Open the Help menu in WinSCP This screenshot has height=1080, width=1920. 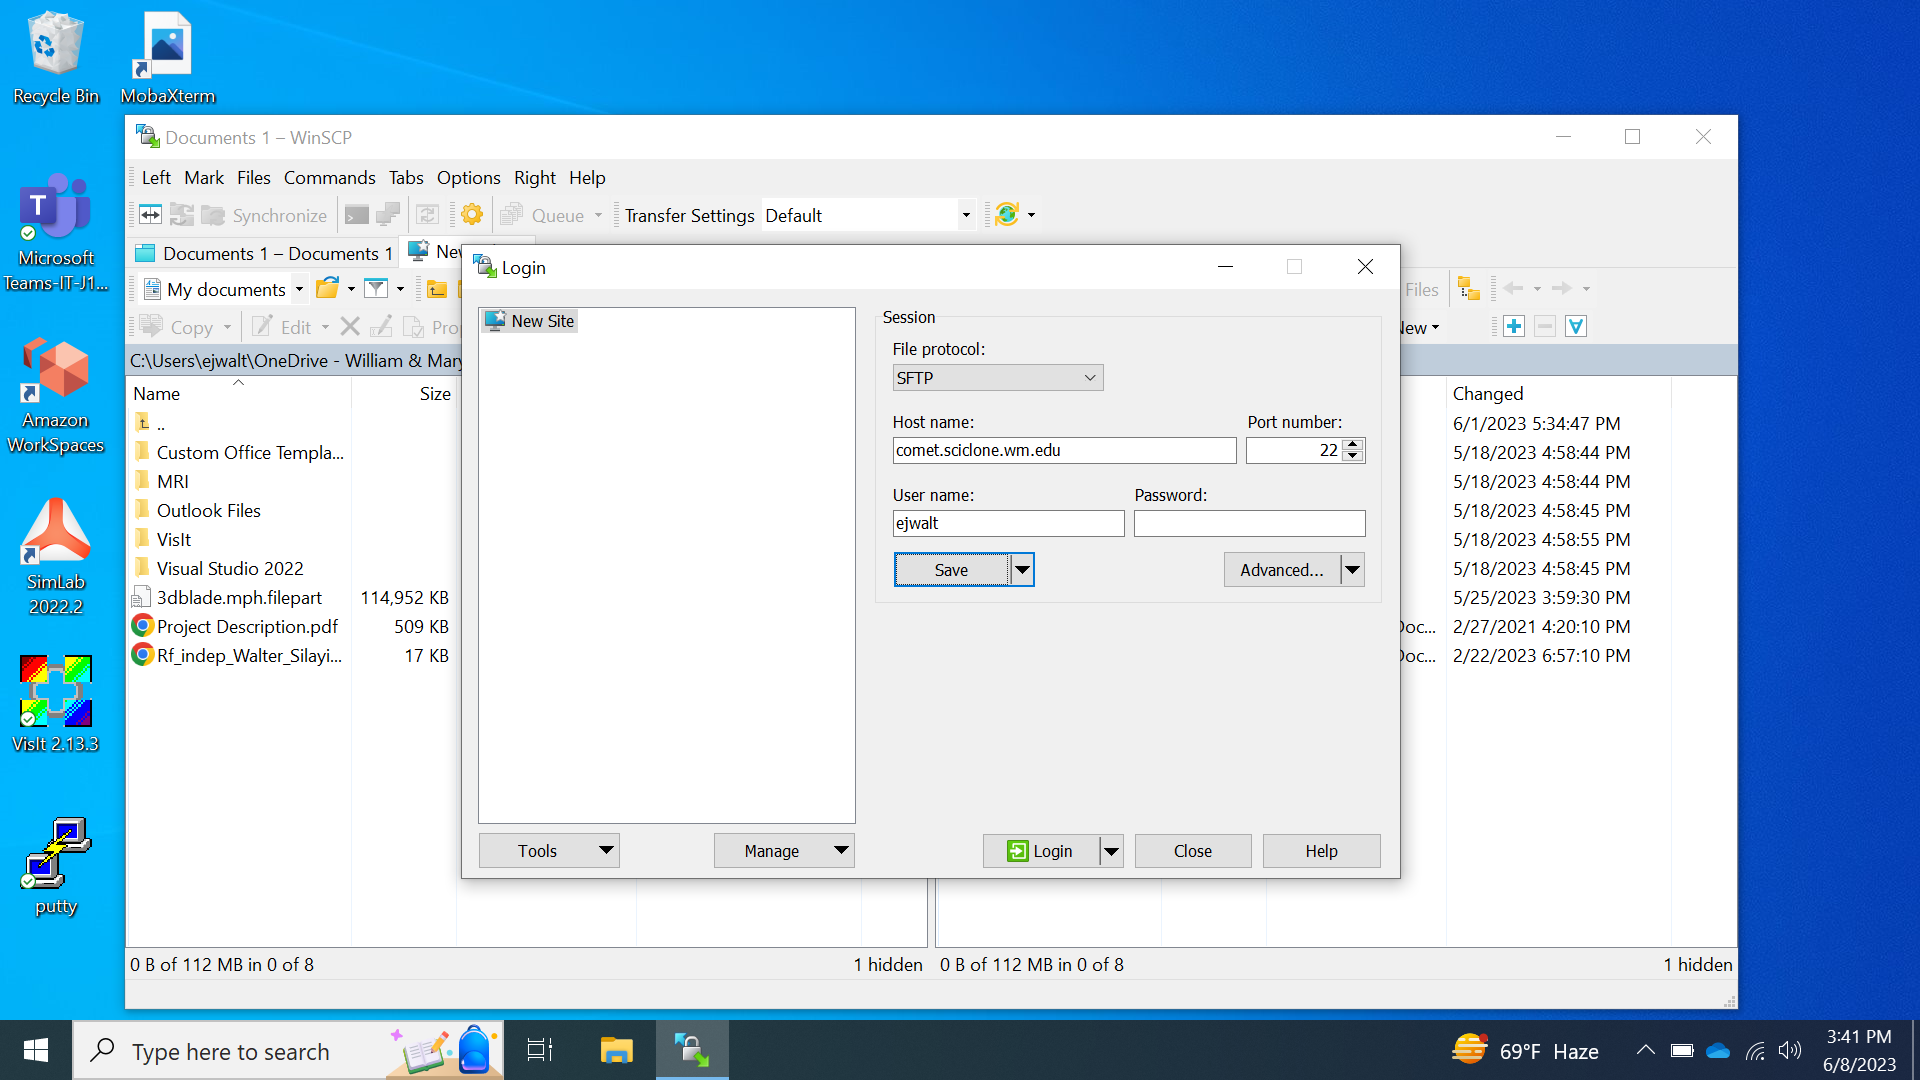587,177
